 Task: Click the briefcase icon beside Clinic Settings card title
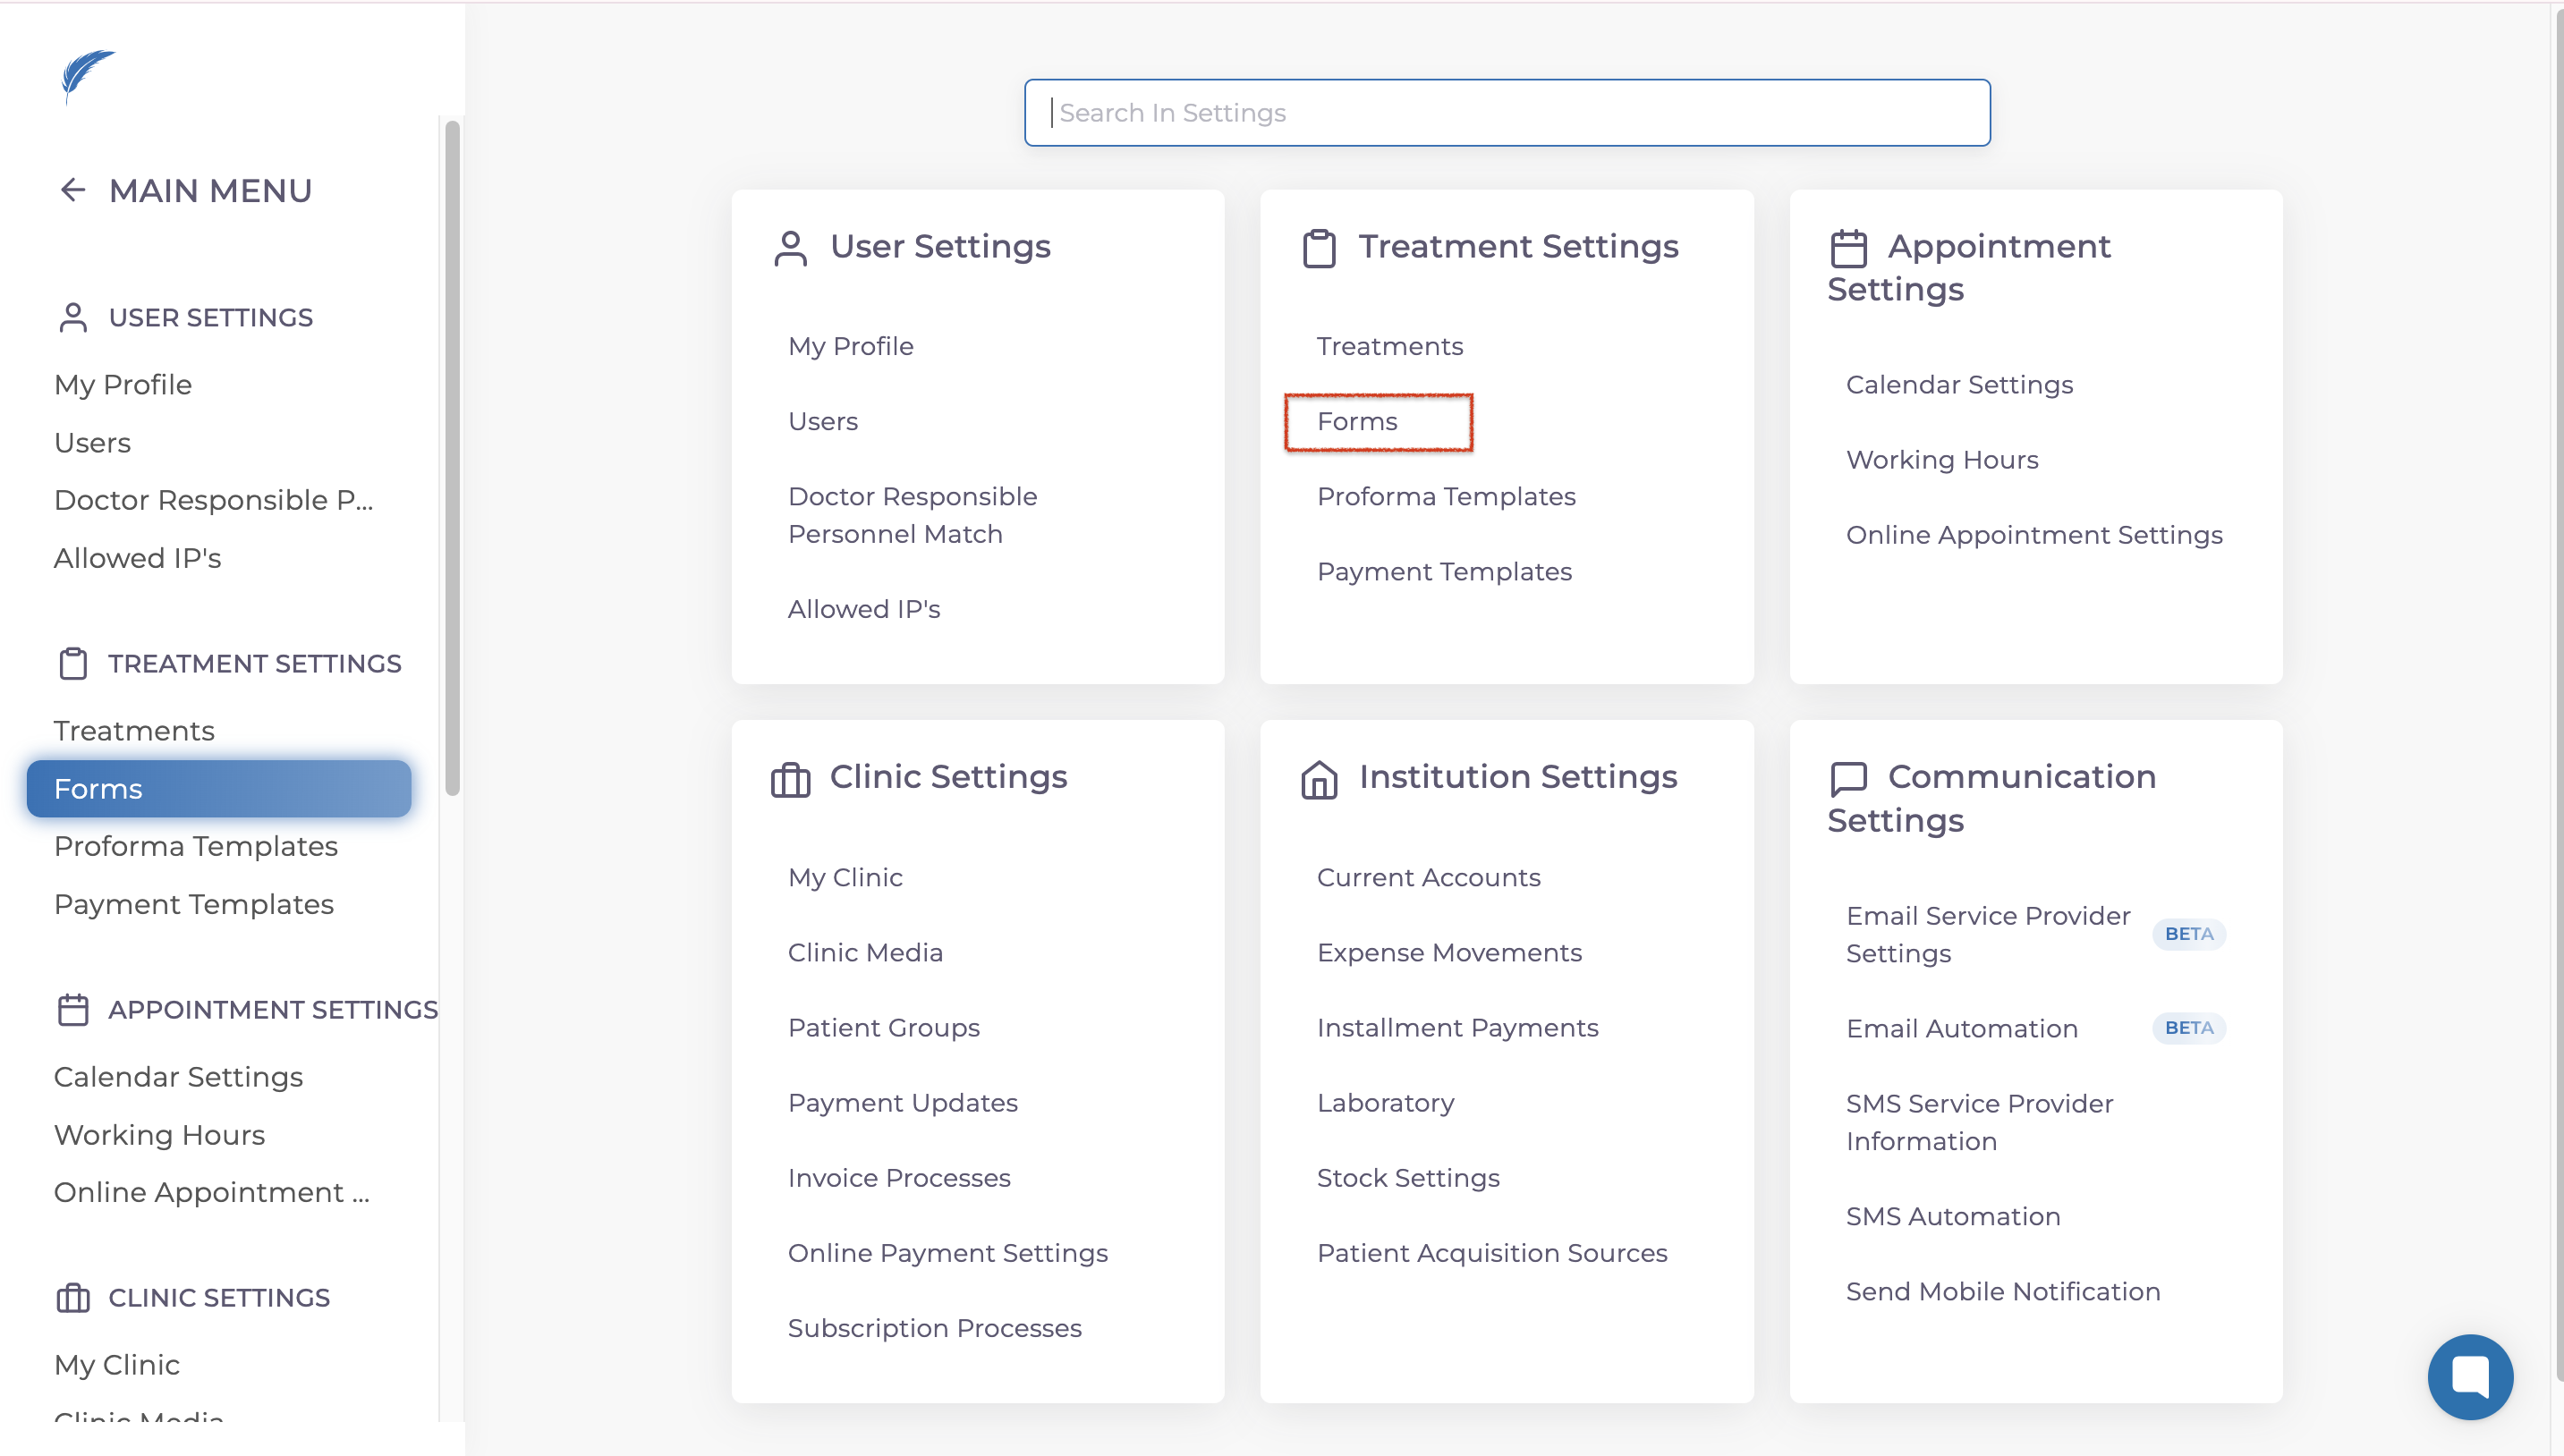790,779
